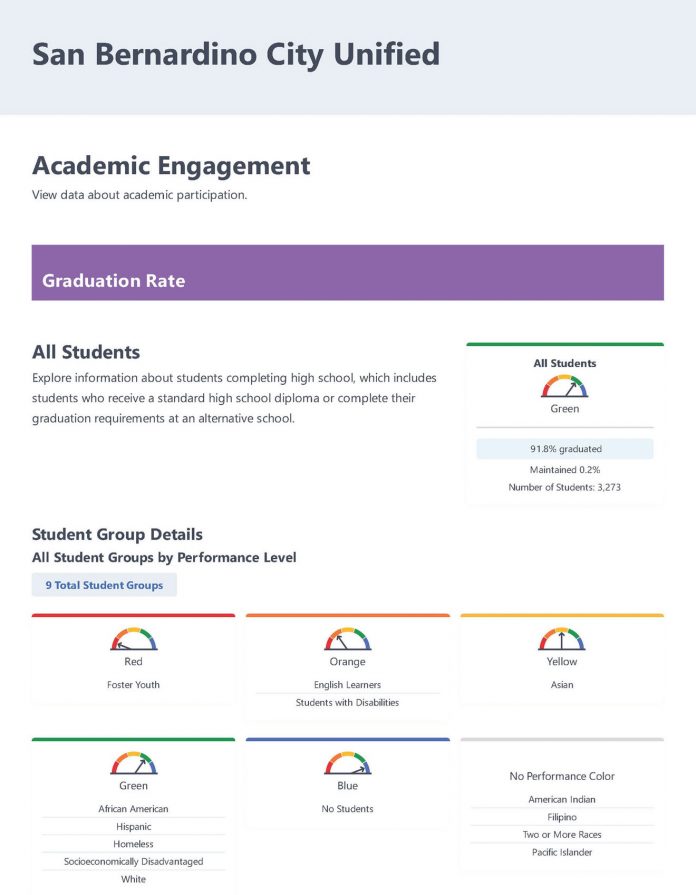The height and width of the screenshot is (895, 696).
Task: Open the Foster Youth group
Action: (134, 684)
